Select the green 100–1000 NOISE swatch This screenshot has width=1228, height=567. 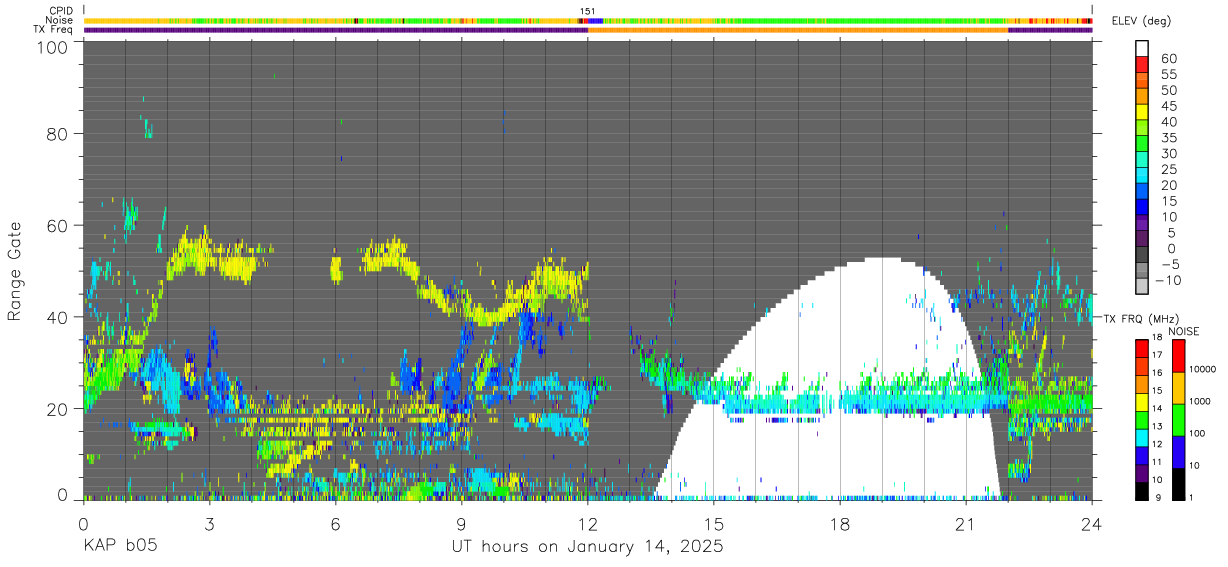pyautogui.click(x=1179, y=420)
